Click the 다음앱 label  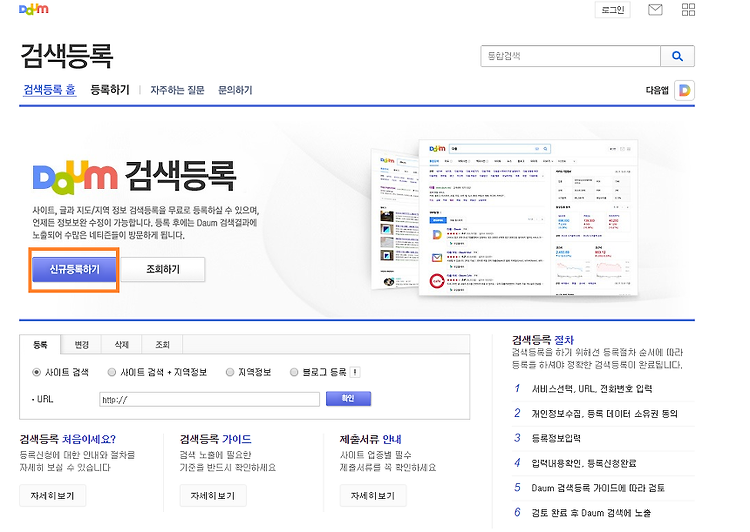(x=657, y=90)
